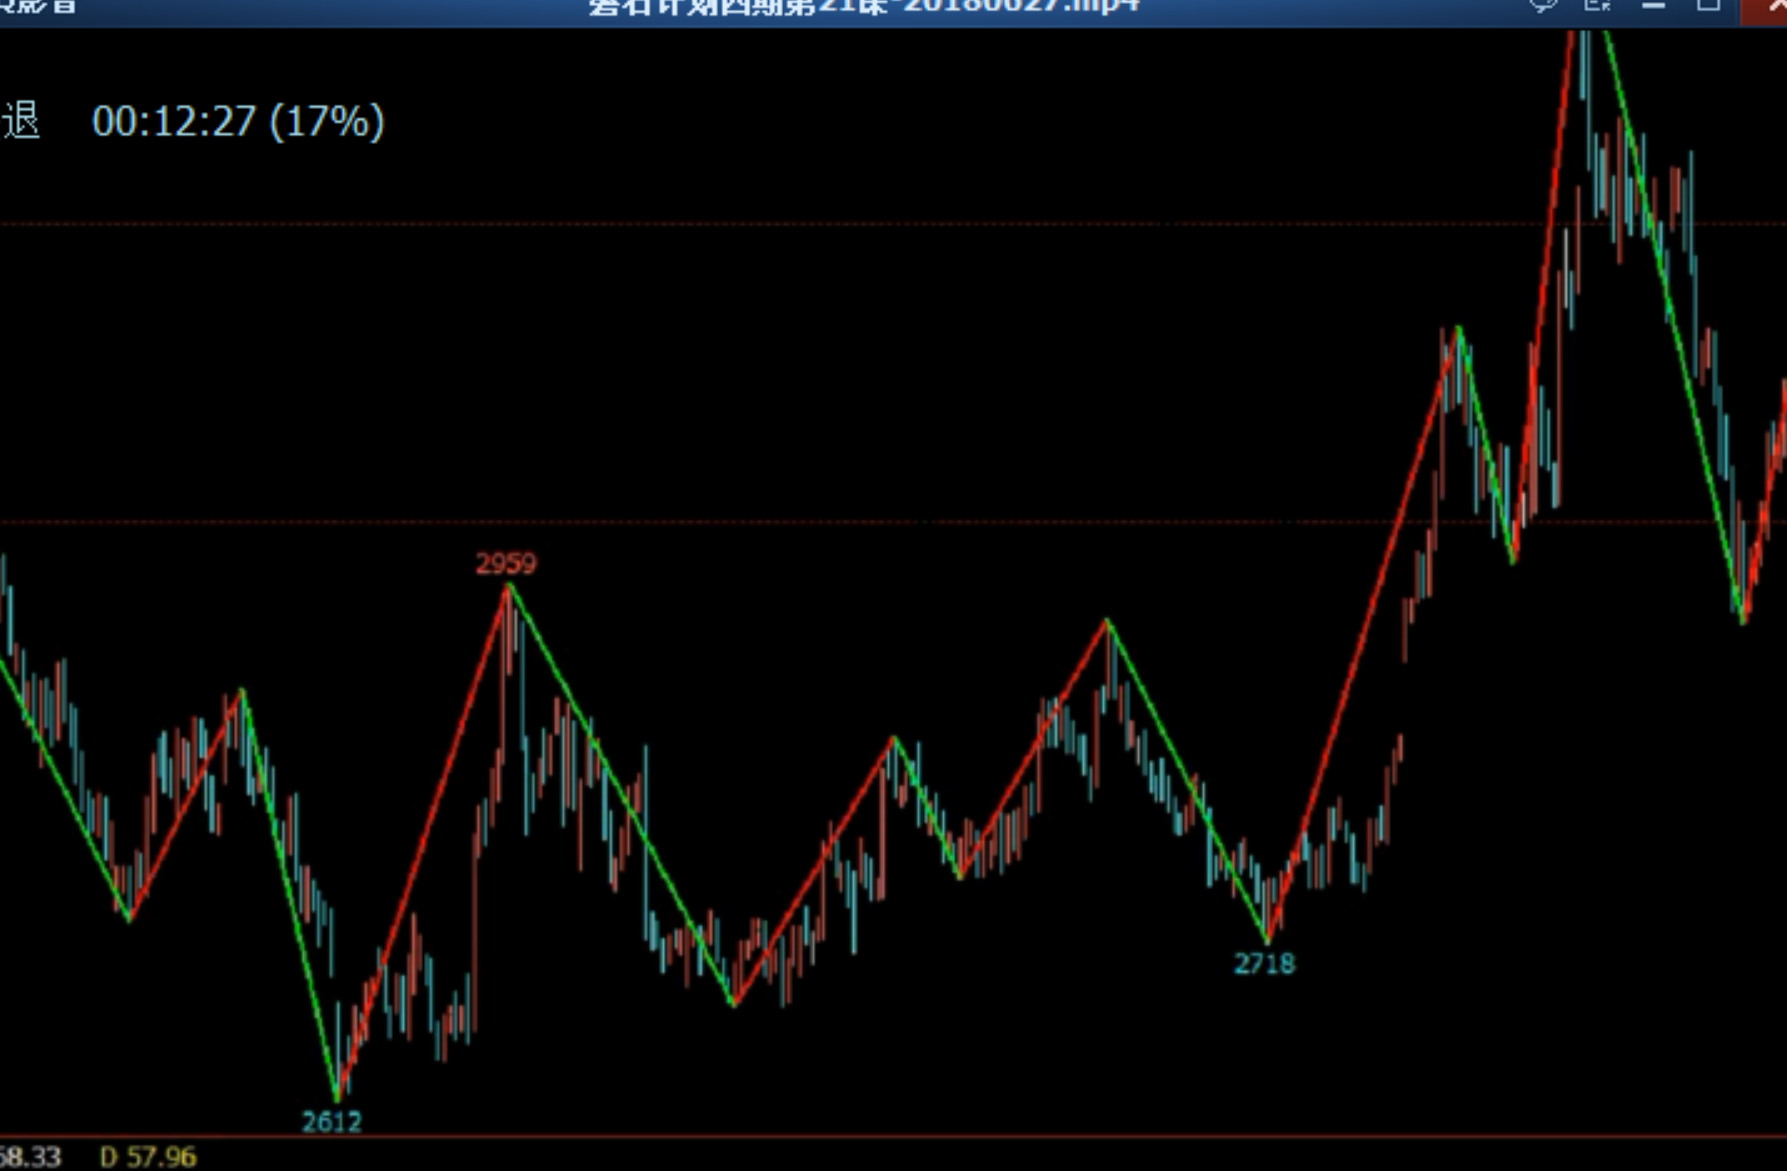The height and width of the screenshot is (1171, 1787).
Task: Maximize the video player window
Action: click(1708, 5)
